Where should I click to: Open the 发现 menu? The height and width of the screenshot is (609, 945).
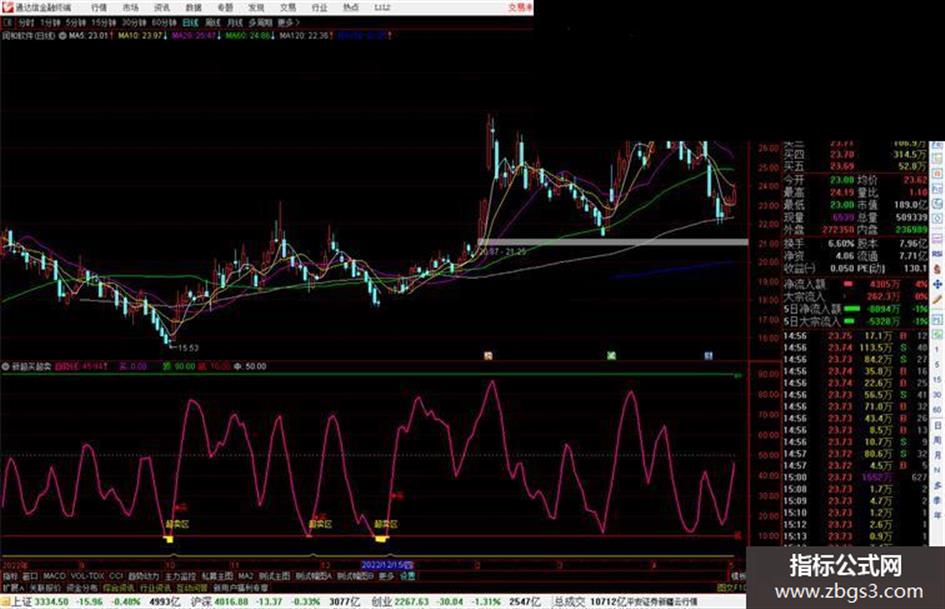[256, 8]
